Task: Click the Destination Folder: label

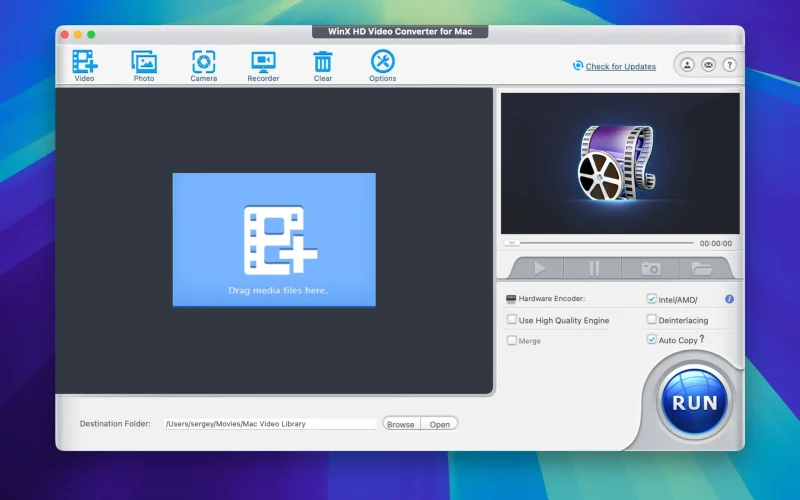Action: 115,423
